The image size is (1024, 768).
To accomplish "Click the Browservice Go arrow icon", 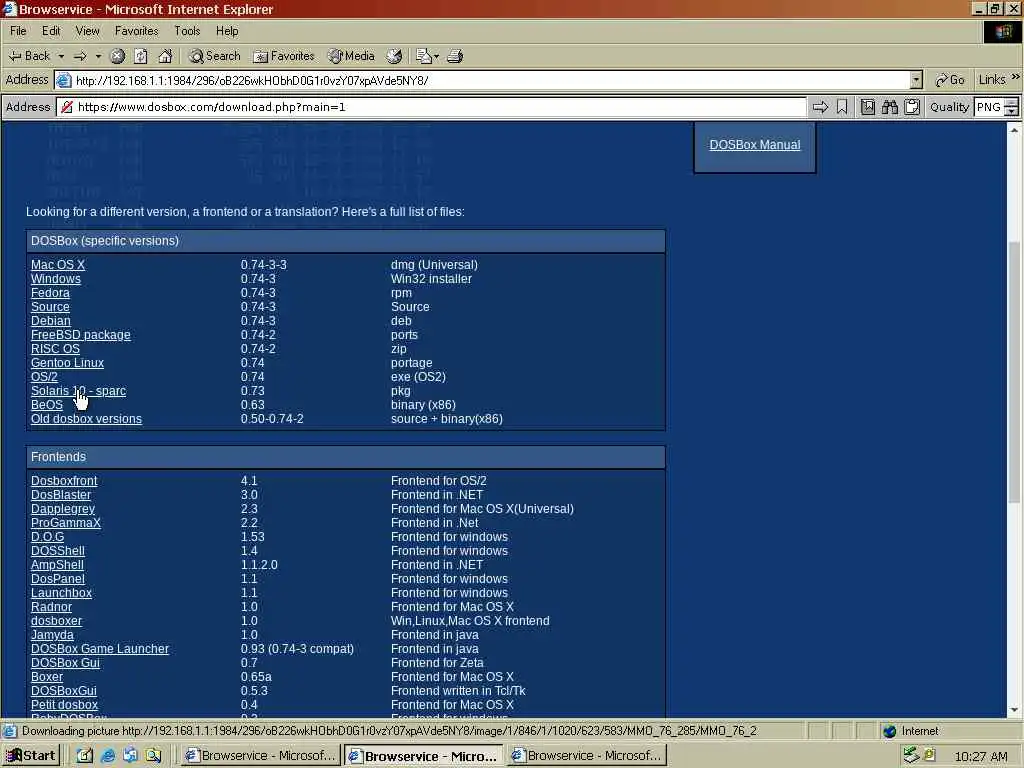I will pos(820,107).
